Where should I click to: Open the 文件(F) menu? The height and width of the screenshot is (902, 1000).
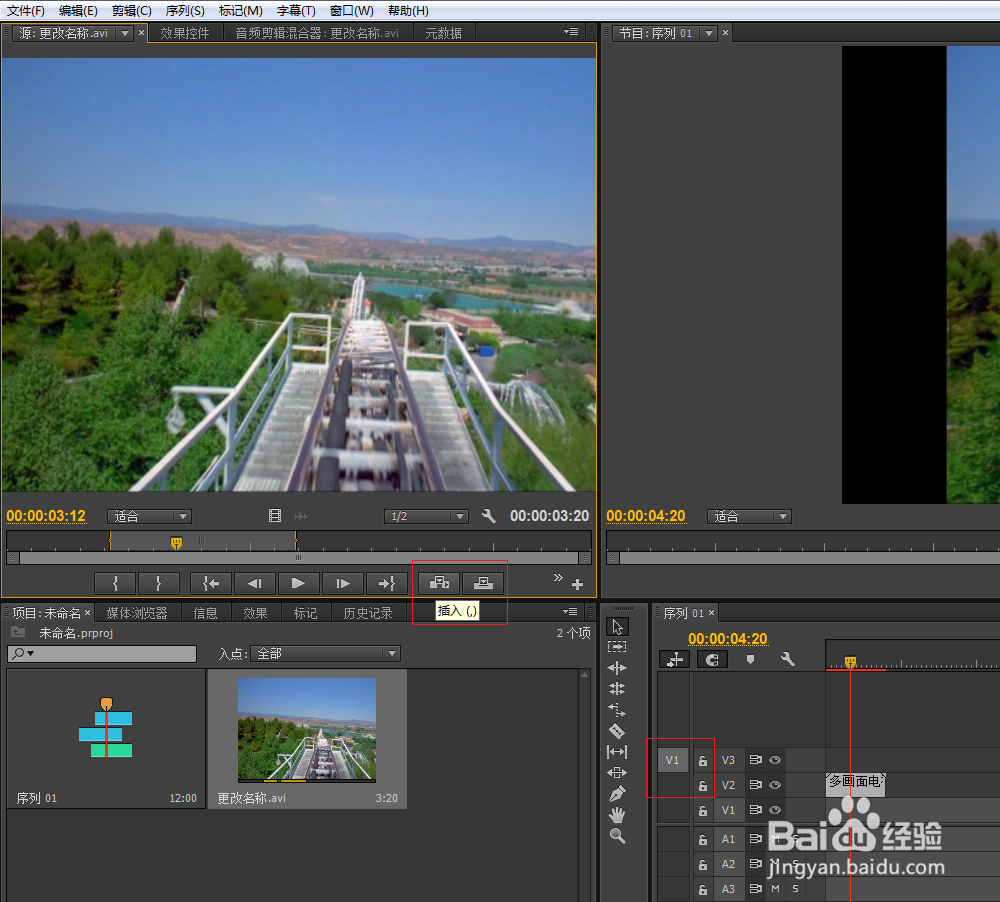(x=26, y=11)
